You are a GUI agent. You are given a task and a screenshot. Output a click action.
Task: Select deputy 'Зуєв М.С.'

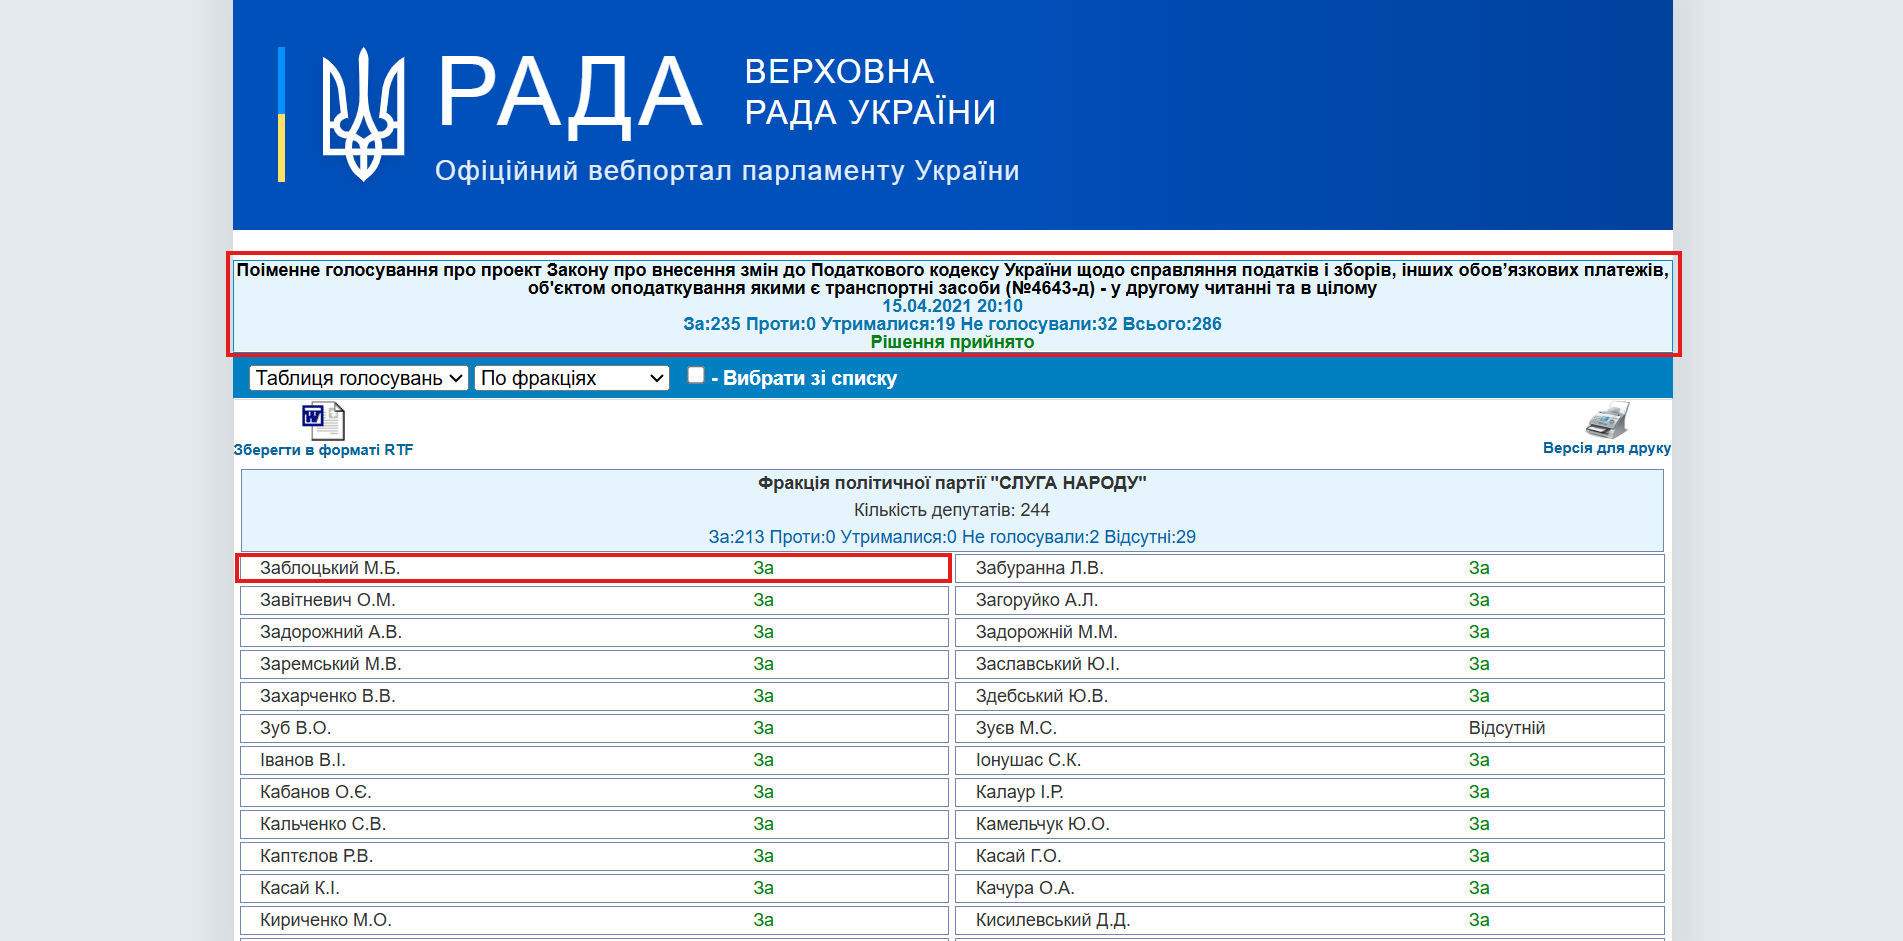click(x=1016, y=728)
